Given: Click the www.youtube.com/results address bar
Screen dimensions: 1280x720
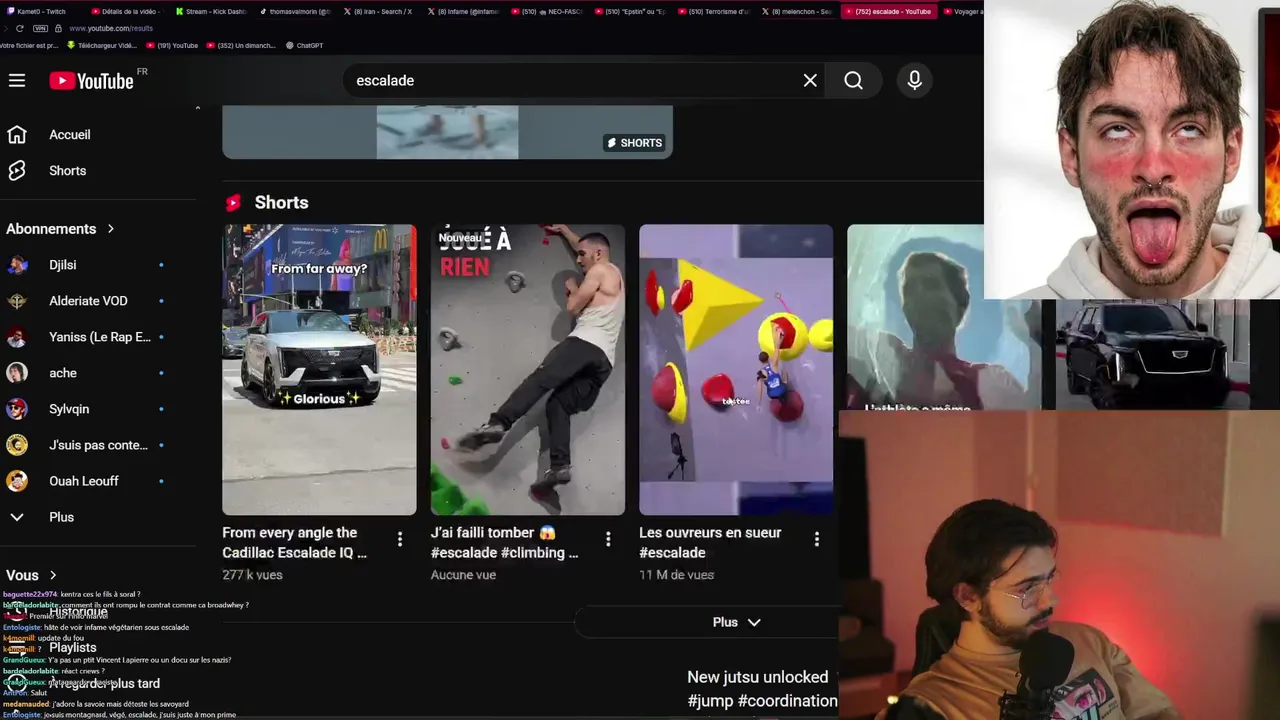Looking at the screenshot, I should click(x=111, y=28).
